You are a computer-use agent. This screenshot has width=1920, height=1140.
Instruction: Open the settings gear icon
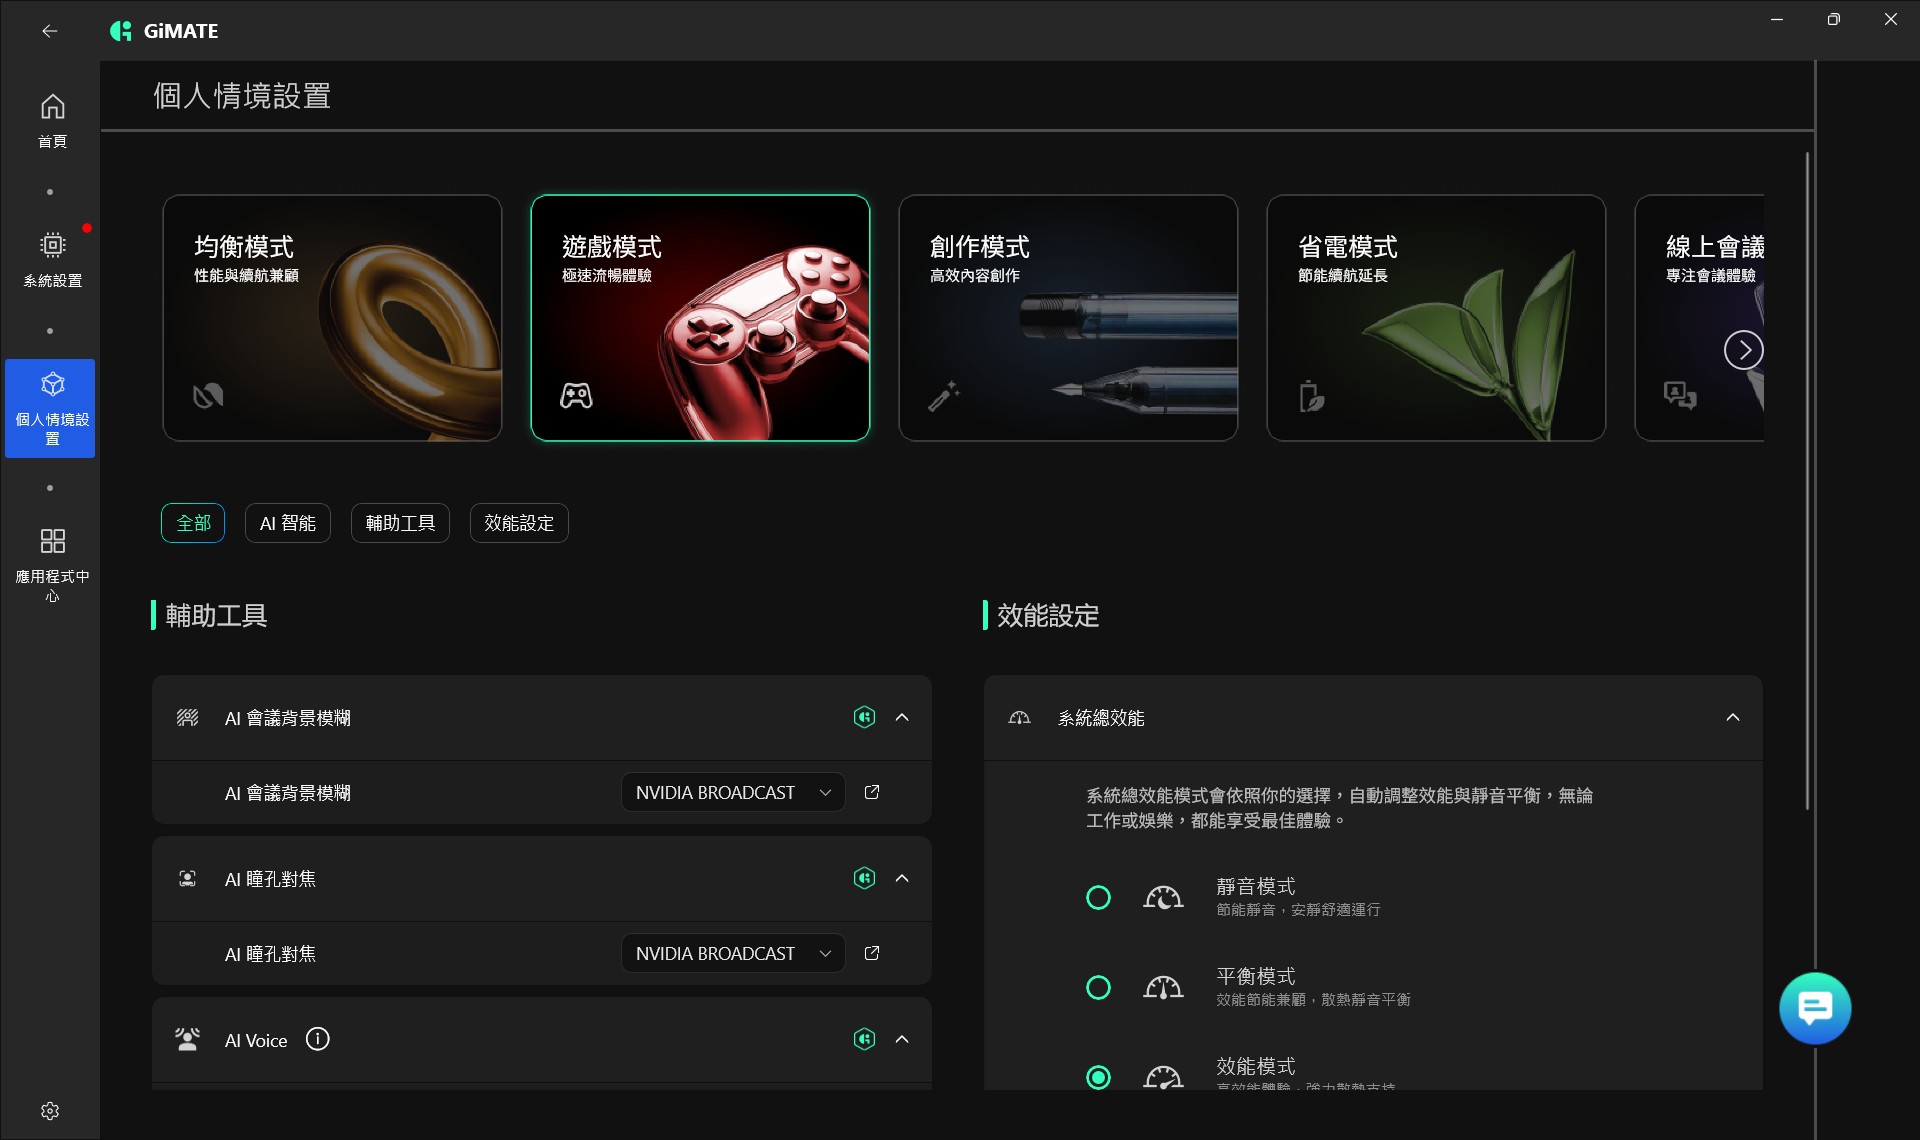[x=50, y=1111]
